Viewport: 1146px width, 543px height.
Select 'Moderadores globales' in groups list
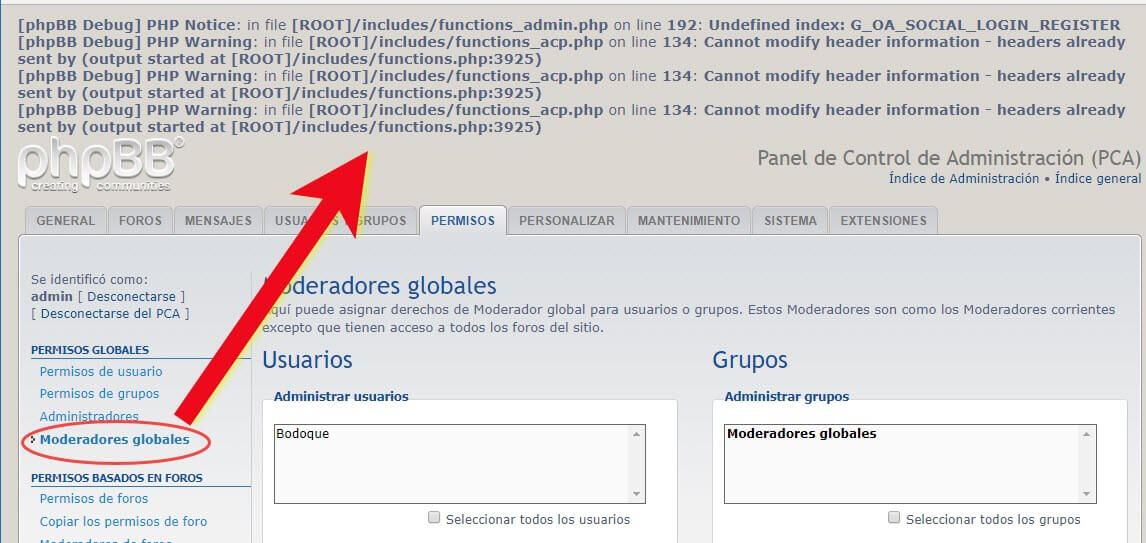801,434
